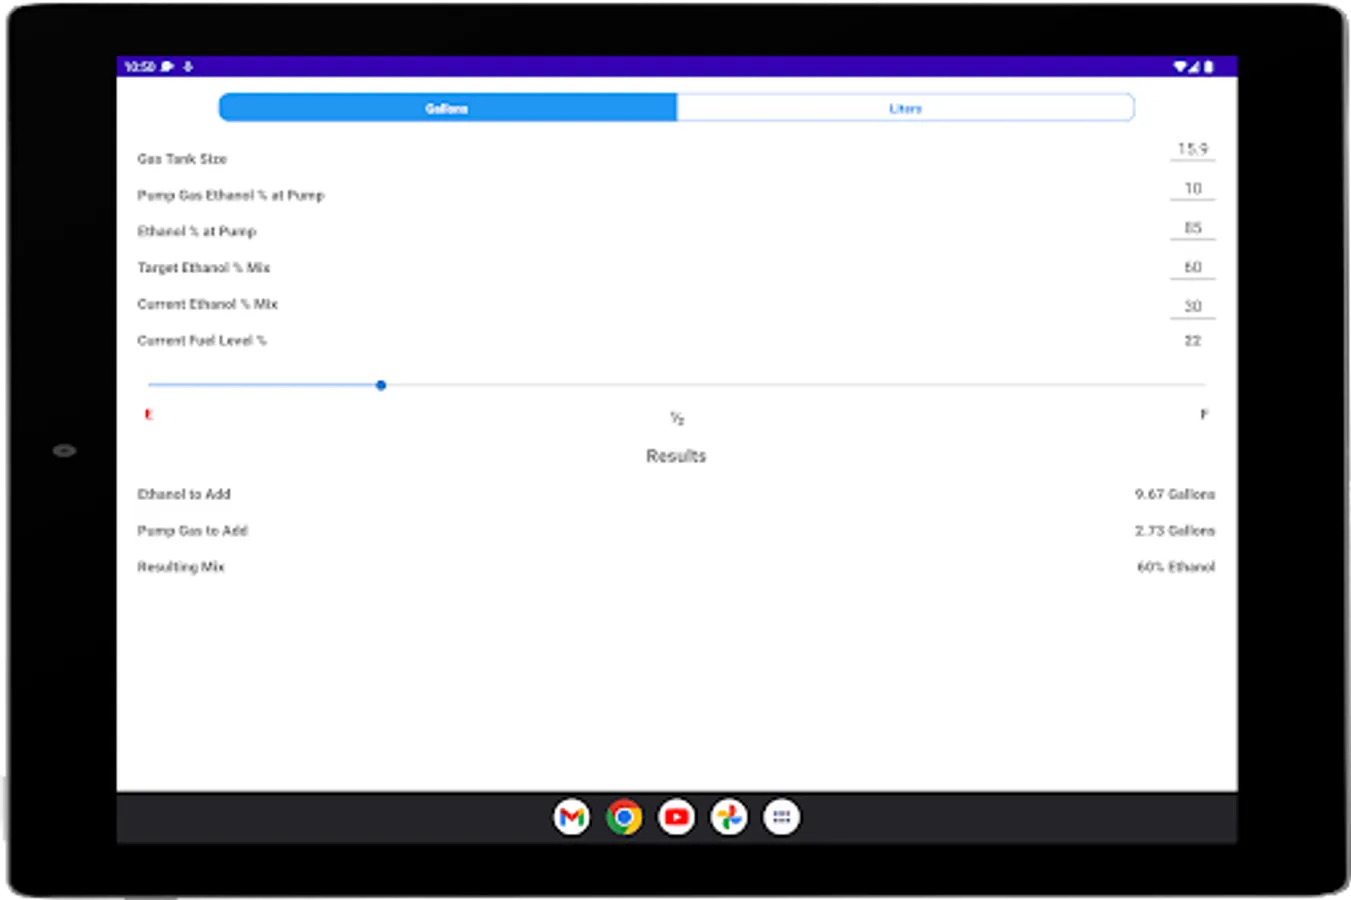Edit Pump Gas Ethanol % field showing 10
The height and width of the screenshot is (900, 1351).
tap(1192, 188)
